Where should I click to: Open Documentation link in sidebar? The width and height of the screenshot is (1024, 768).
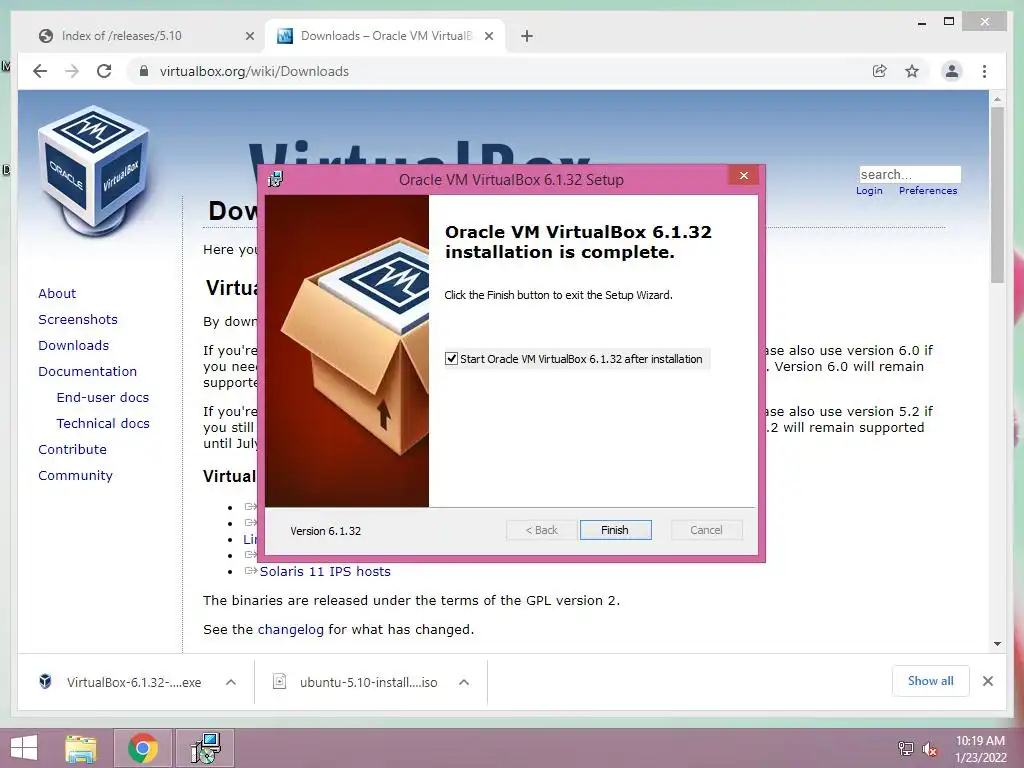[x=88, y=372]
